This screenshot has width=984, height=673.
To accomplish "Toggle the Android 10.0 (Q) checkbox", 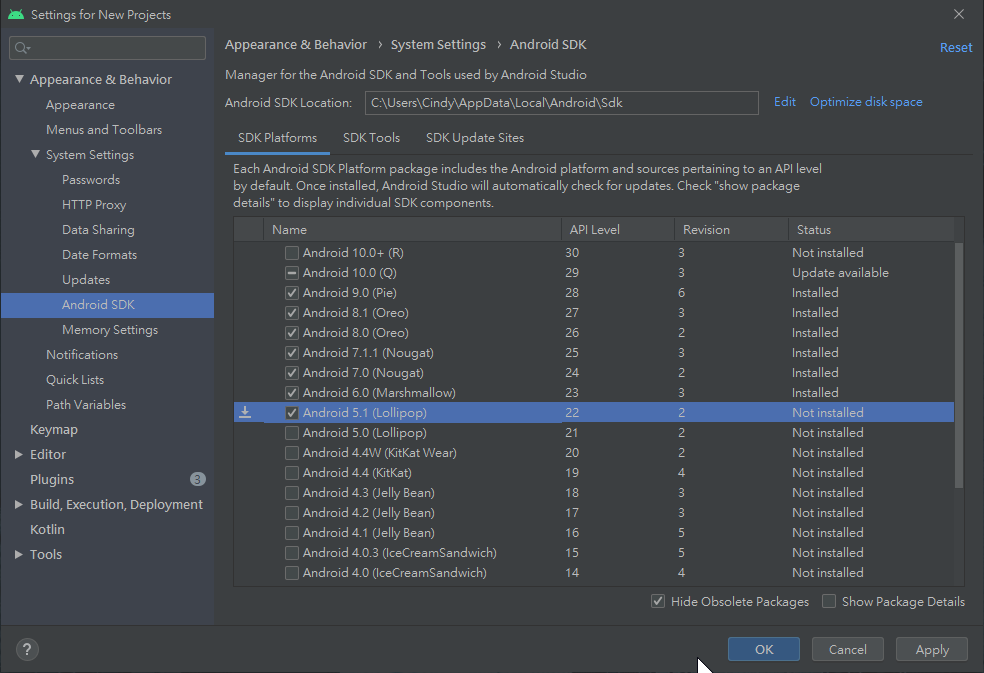I will [x=292, y=273].
